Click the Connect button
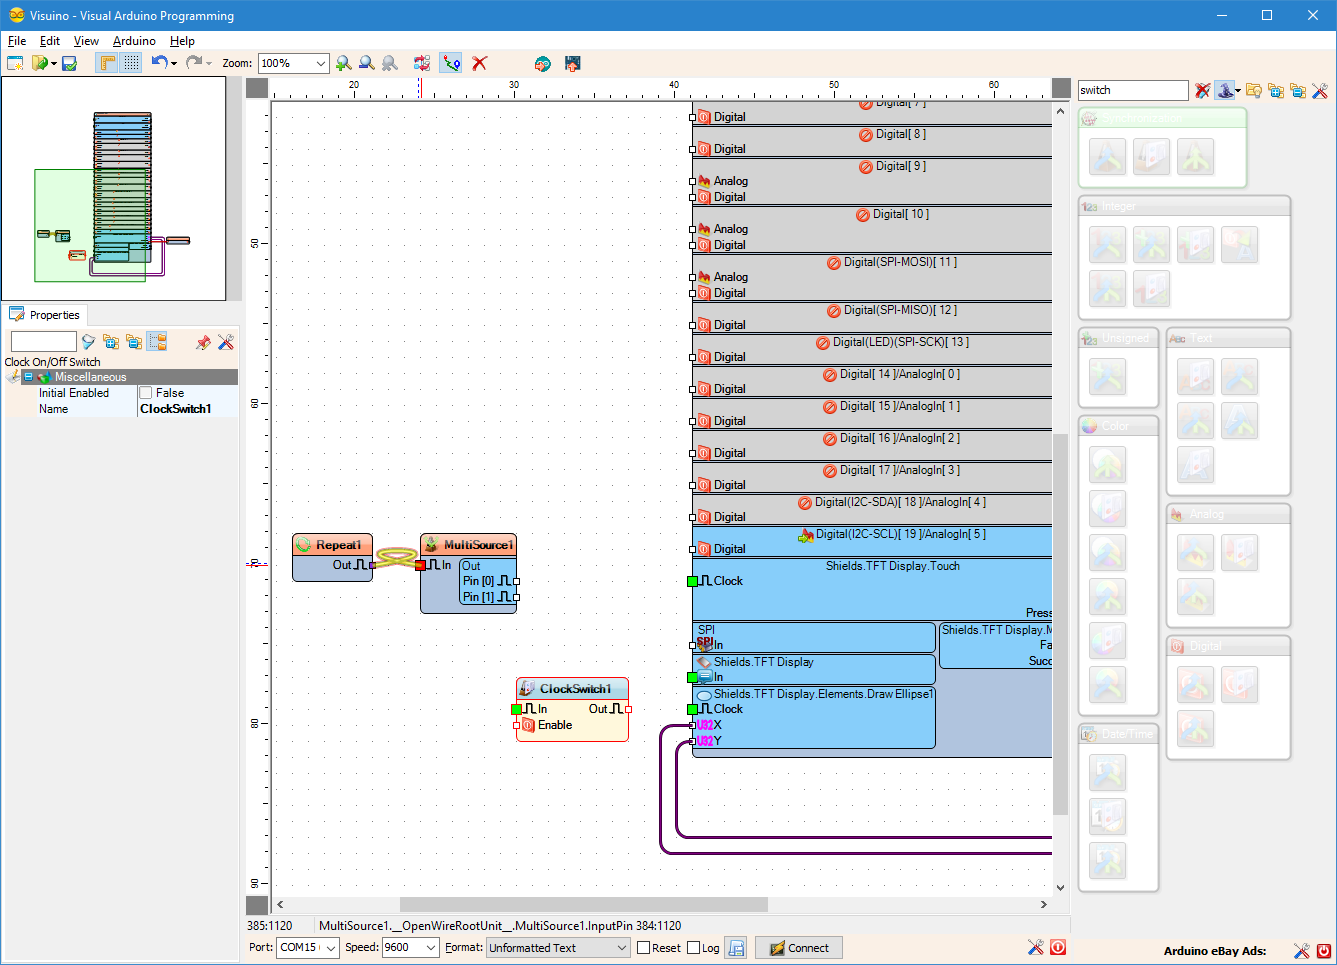The image size is (1337, 965). coord(798,947)
